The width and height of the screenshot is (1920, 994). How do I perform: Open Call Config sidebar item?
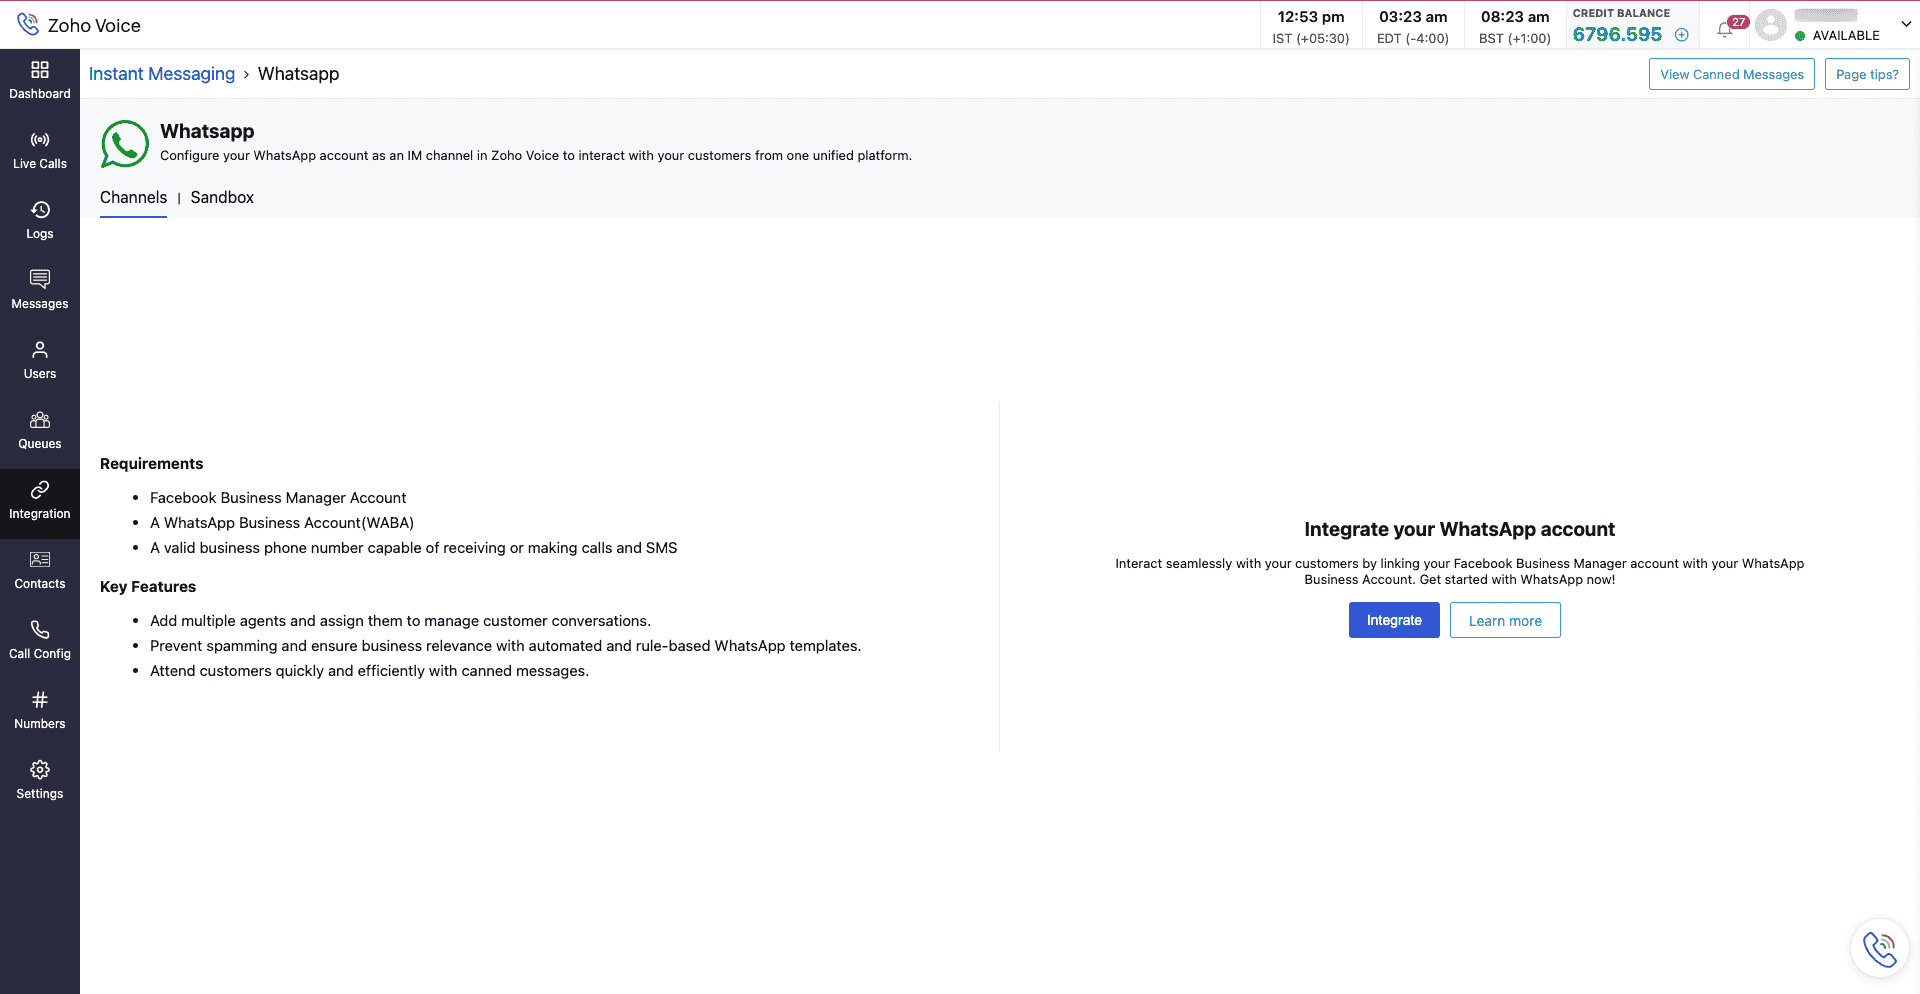pyautogui.click(x=40, y=640)
